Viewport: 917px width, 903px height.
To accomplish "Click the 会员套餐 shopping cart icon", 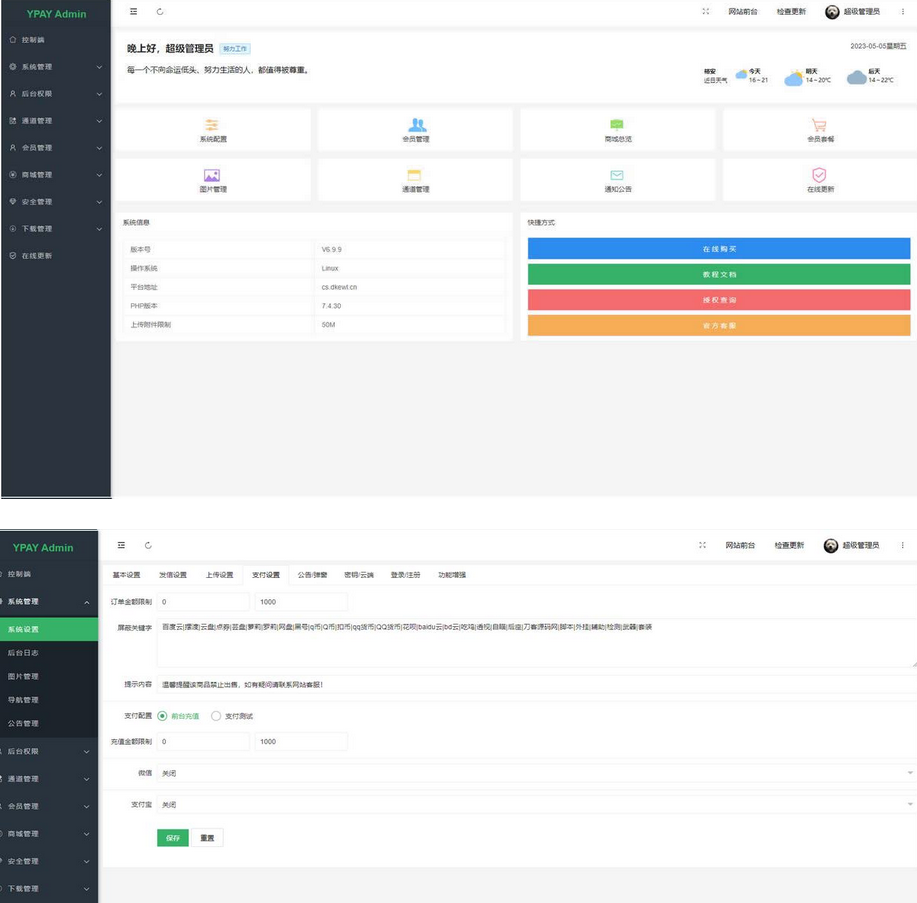I will (819, 125).
